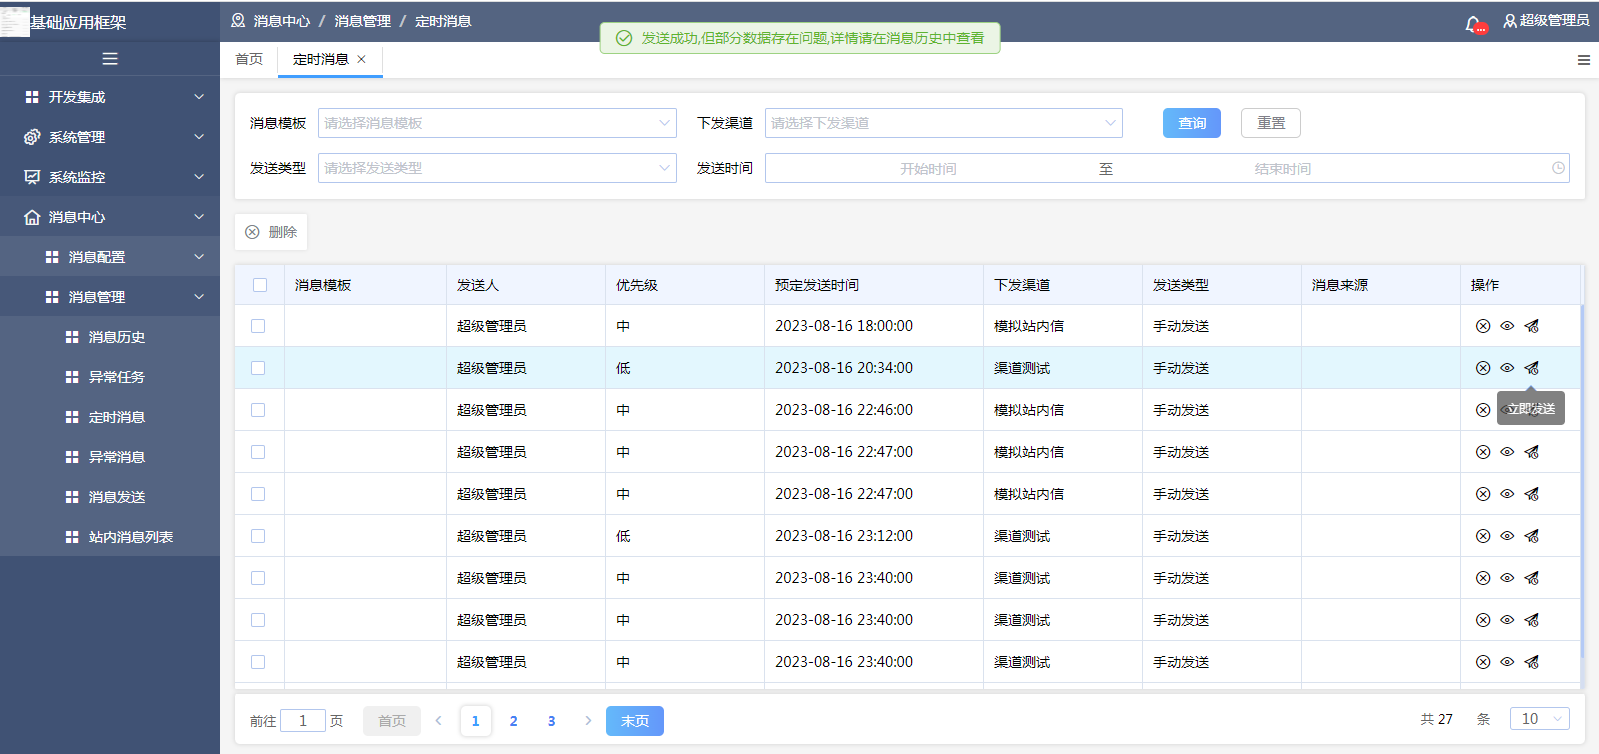This screenshot has height=754, width=1599.
Task: Open the 发送类型 dropdown
Action: [497, 168]
